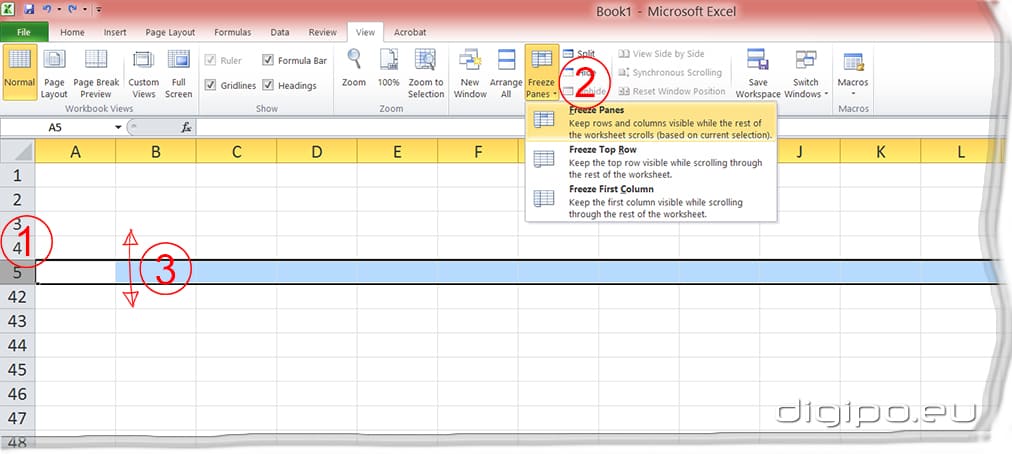Click the Save icon in quick access toolbar
The height and width of the screenshot is (454, 1012).
pos(29,10)
